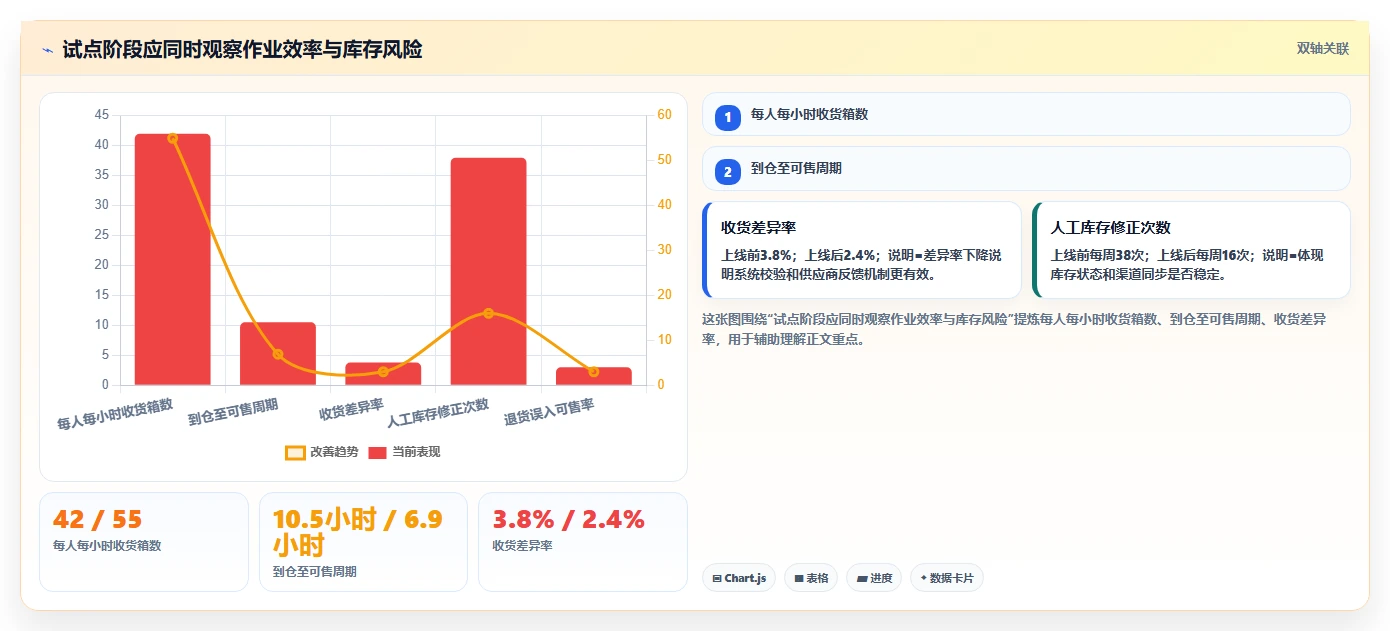The image size is (1390, 631).
Task: Click the 表格 tag
Action: (x=811, y=578)
